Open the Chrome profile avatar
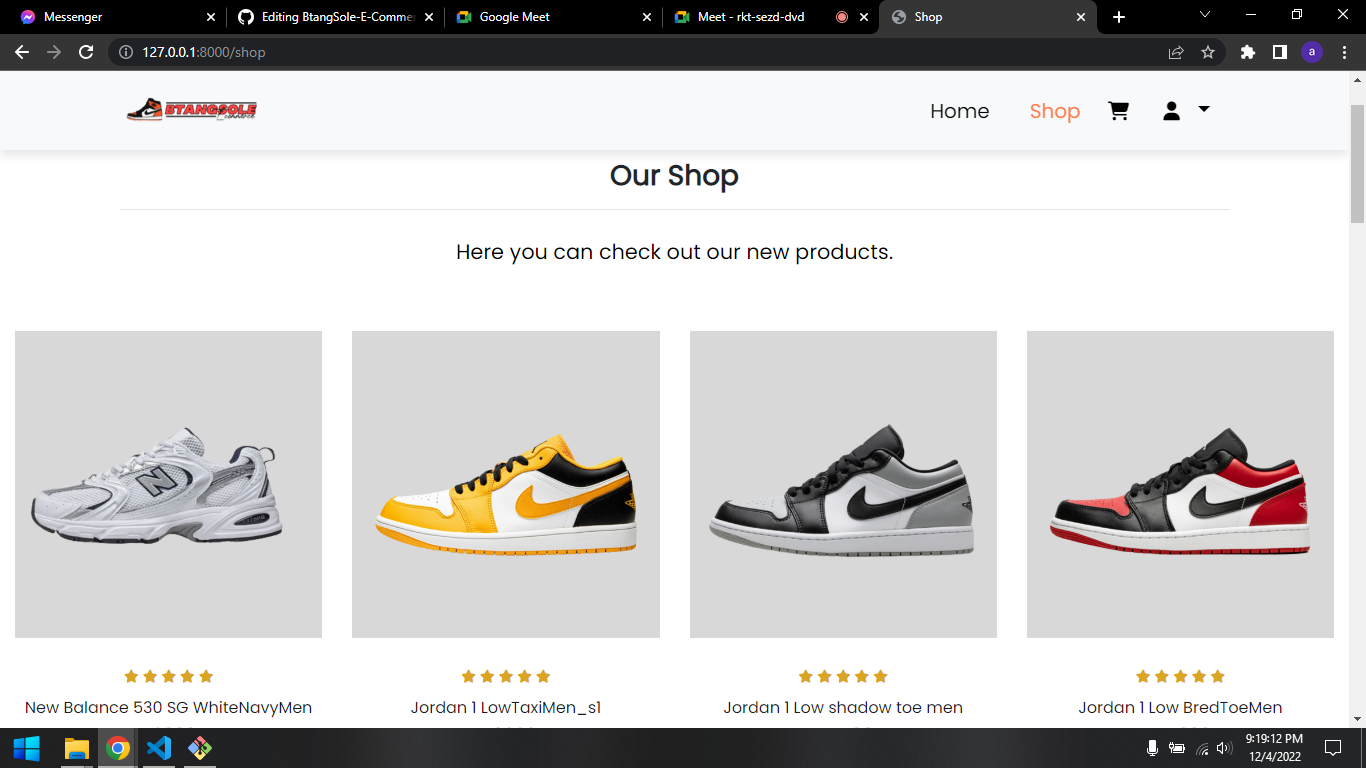Image resolution: width=1366 pixels, height=768 pixels. (x=1312, y=52)
